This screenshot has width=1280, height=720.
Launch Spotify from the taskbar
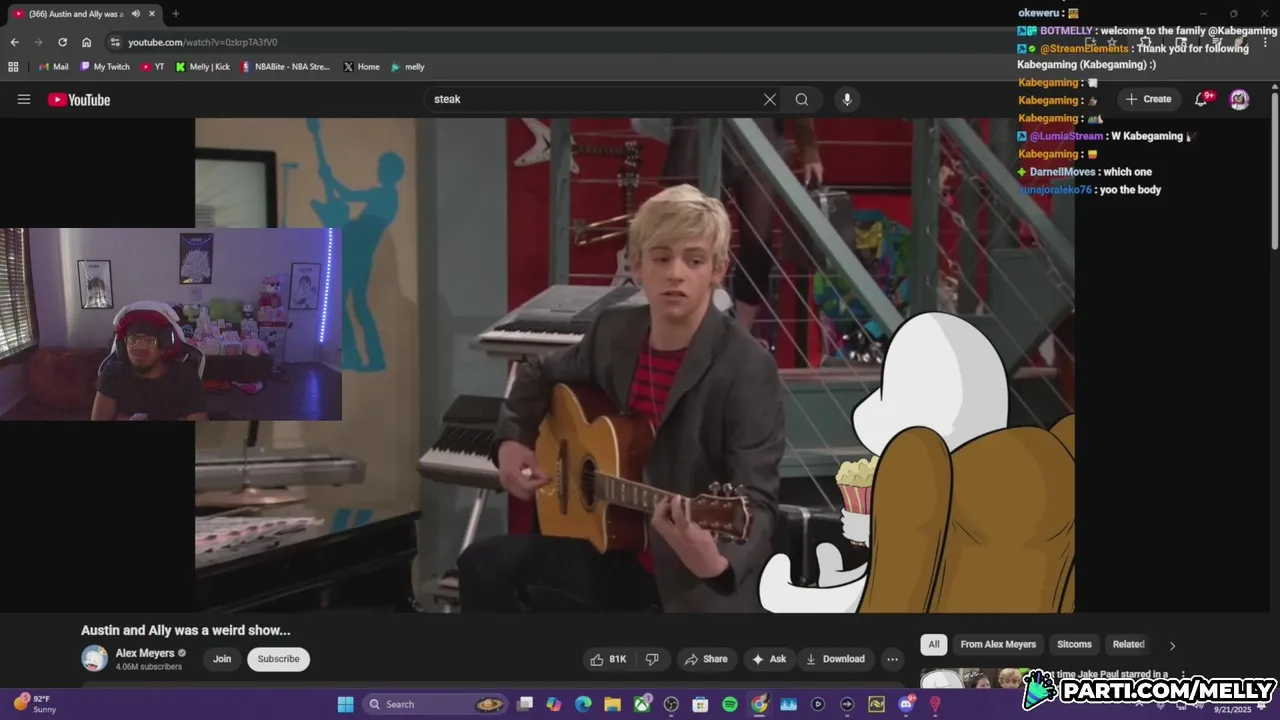[730, 704]
